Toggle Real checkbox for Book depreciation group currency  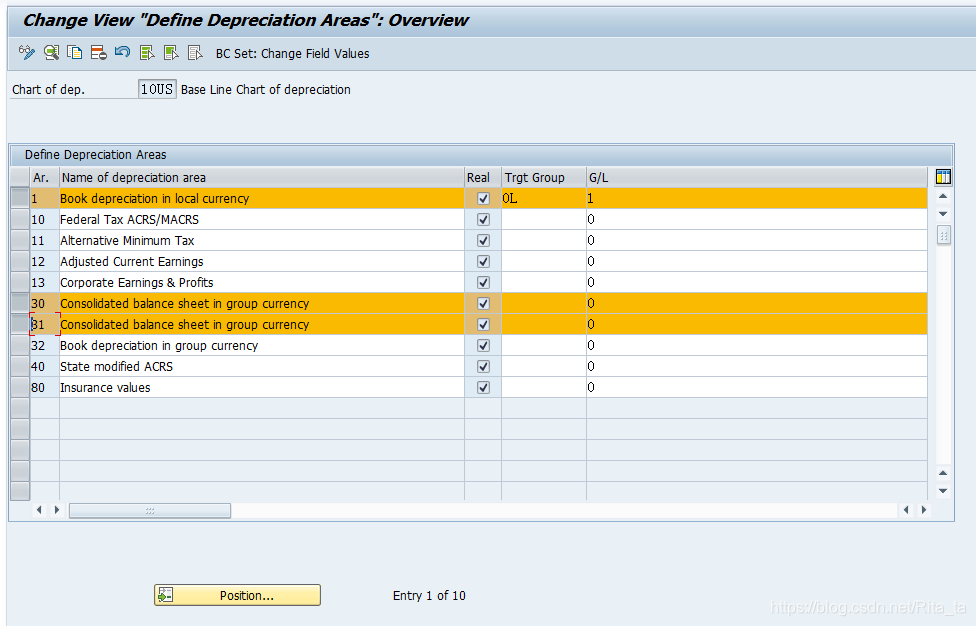coord(483,345)
